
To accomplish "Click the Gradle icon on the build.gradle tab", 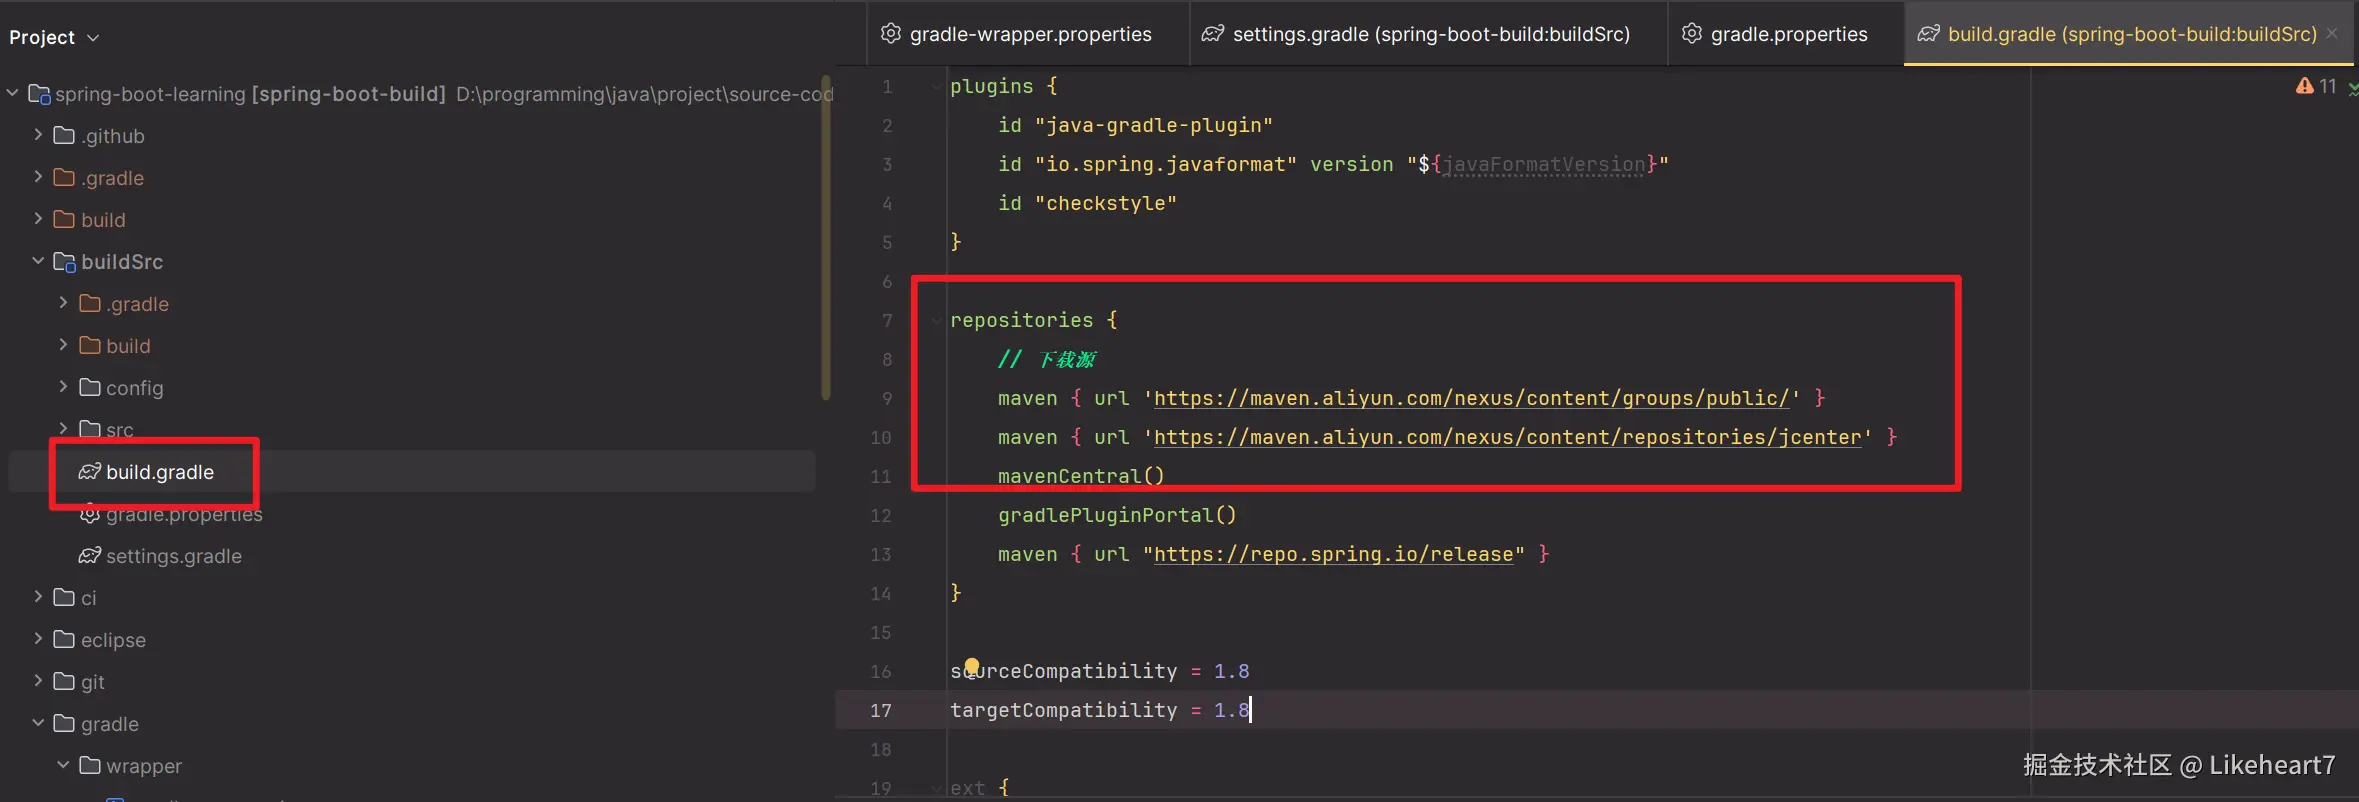I will 1928,34.
